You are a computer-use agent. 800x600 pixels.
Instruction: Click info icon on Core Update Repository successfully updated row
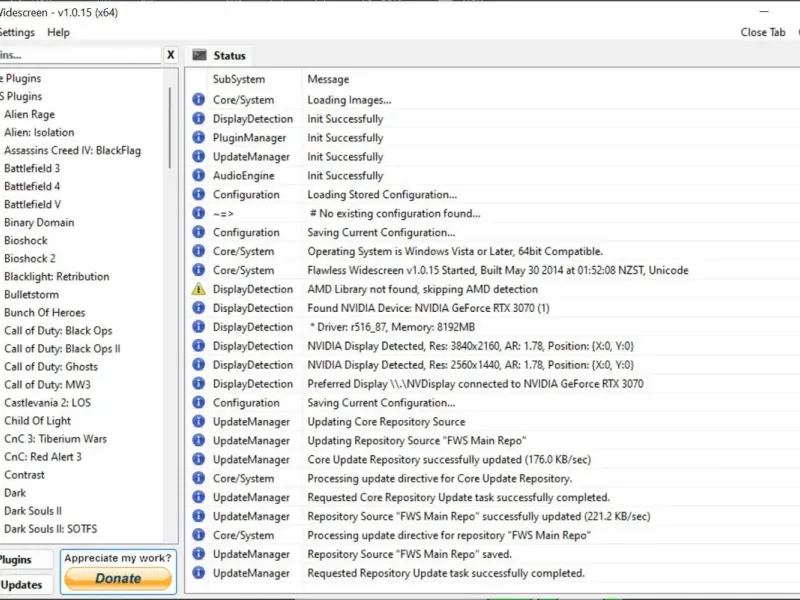[x=198, y=459]
